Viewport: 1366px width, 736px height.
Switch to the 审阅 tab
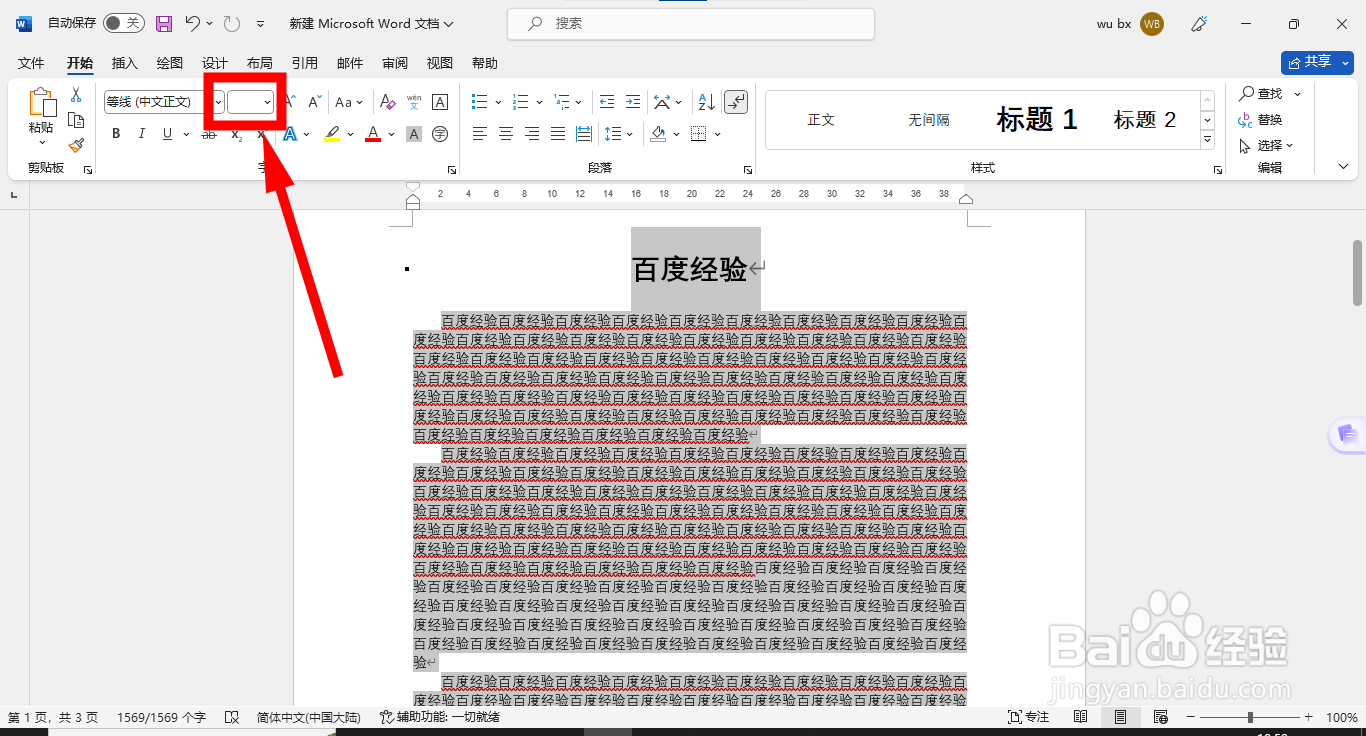pyautogui.click(x=395, y=63)
